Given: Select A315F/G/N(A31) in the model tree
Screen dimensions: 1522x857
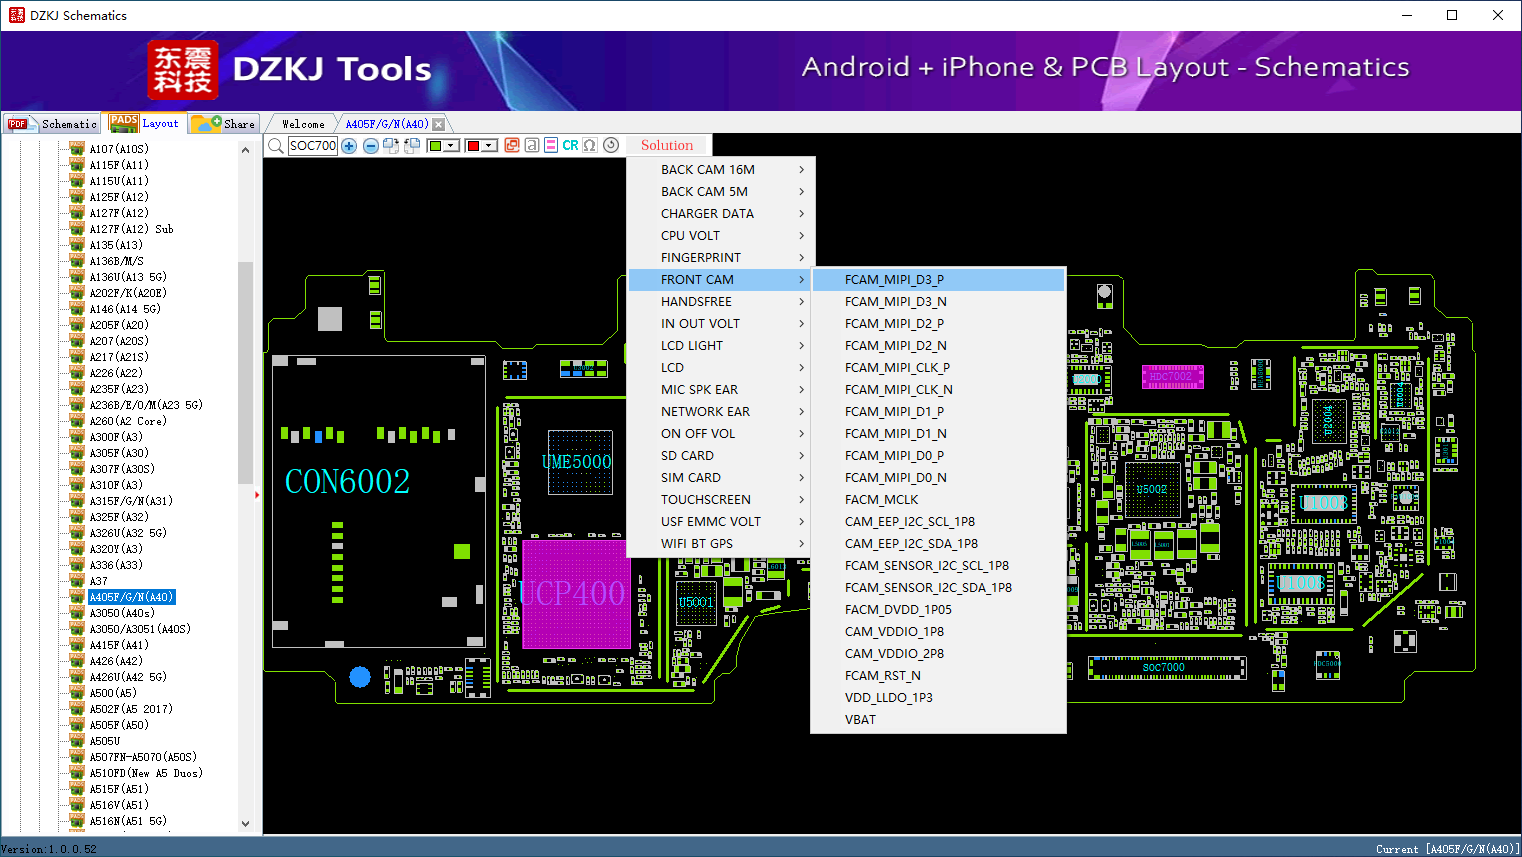Looking at the screenshot, I should [131, 501].
